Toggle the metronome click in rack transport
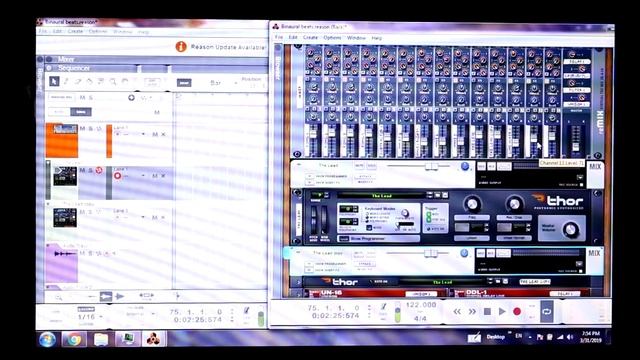The image size is (640, 360). click(x=383, y=307)
